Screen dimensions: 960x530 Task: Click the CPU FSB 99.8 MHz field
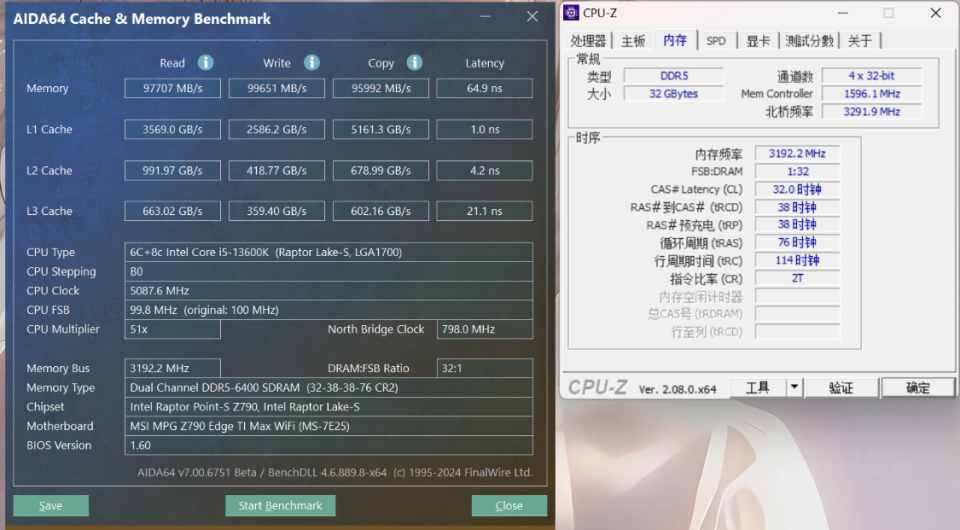click(x=329, y=310)
